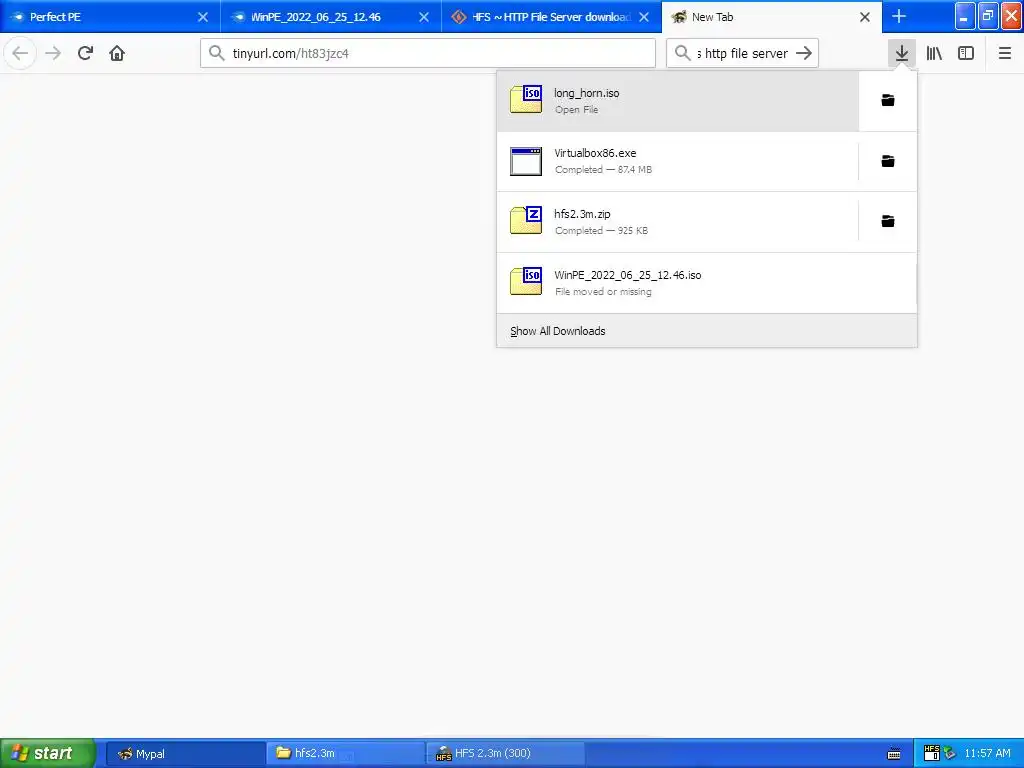This screenshot has height=768, width=1024.
Task: Open containing folder for Virtualbox86.exe
Action: click(888, 161)
